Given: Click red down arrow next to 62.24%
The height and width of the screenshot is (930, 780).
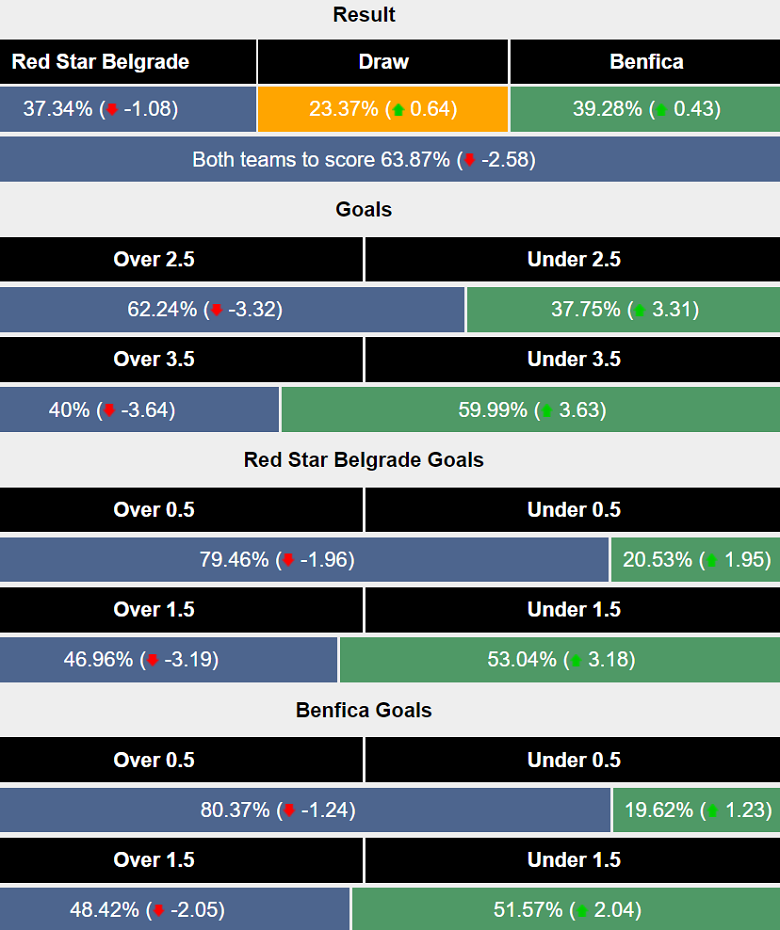Looking at the screenshot, I should point(215,310).
